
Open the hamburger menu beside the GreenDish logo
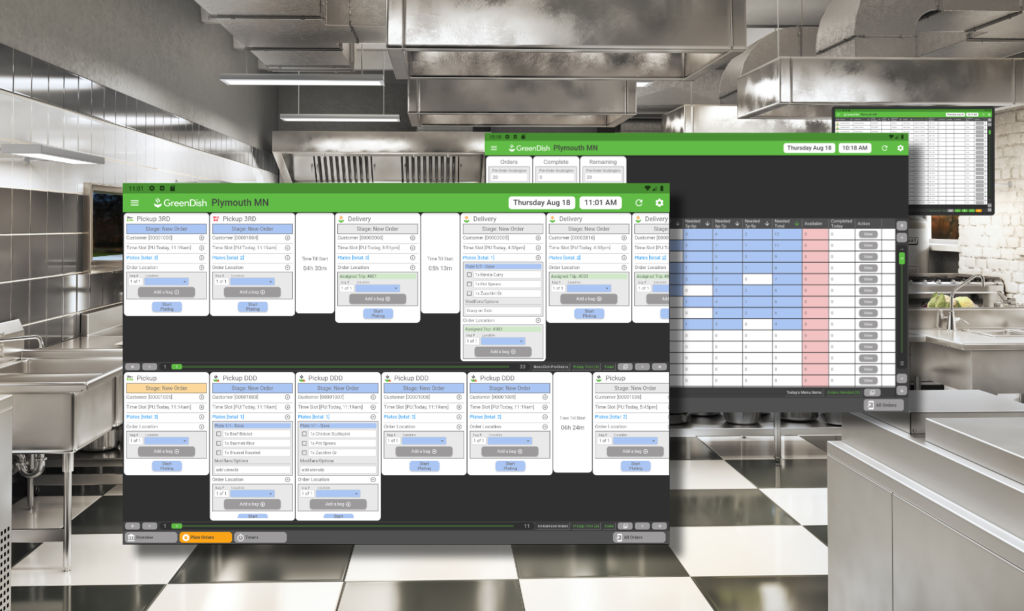(x=136, y=202)
